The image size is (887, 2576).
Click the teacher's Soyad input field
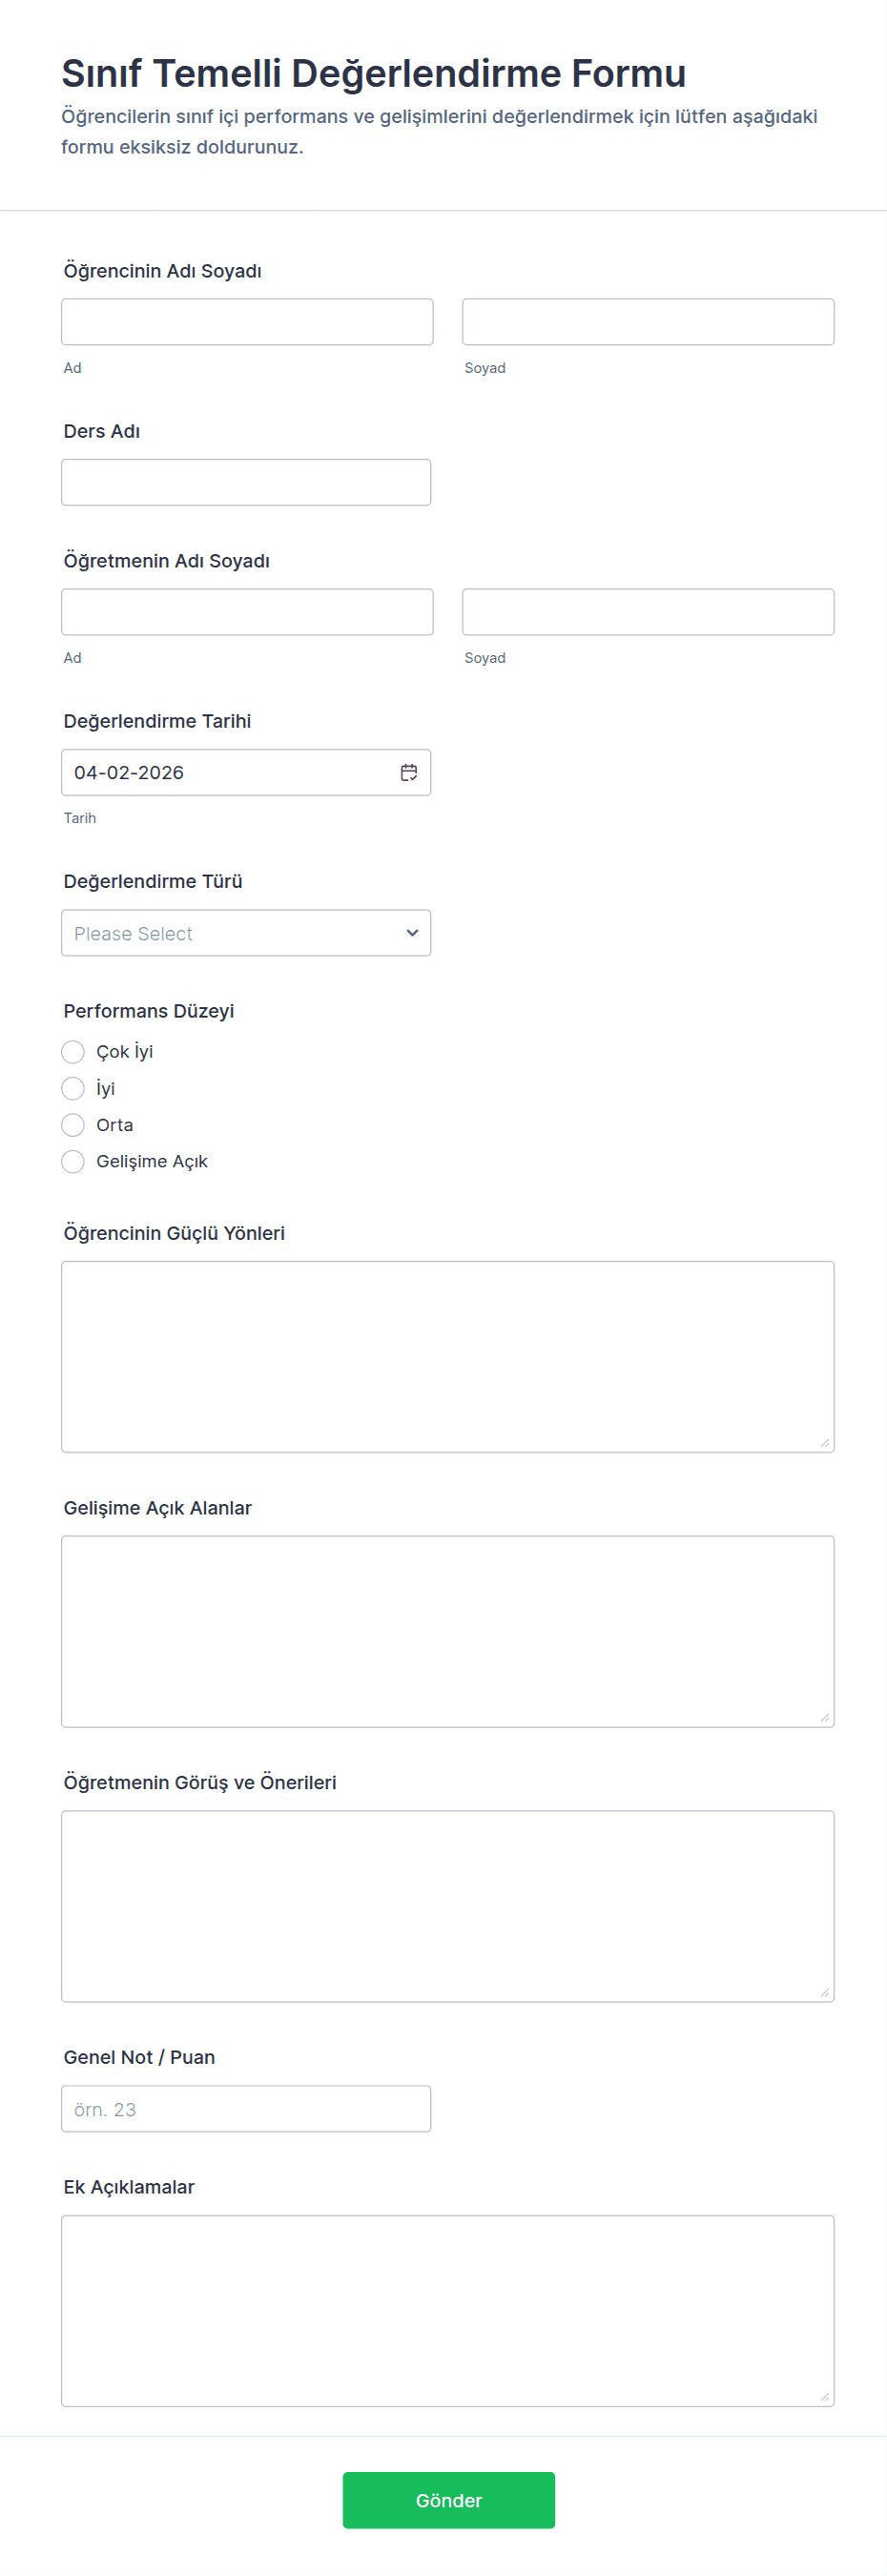(x=647, y=612)
